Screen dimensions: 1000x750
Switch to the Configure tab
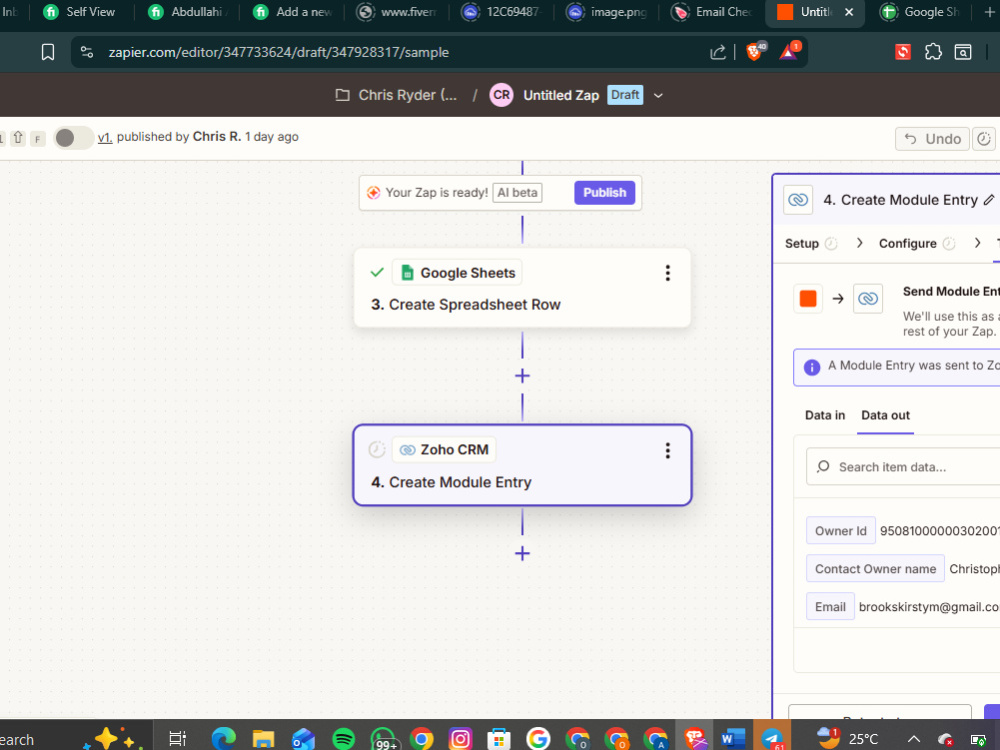(908, 244)
